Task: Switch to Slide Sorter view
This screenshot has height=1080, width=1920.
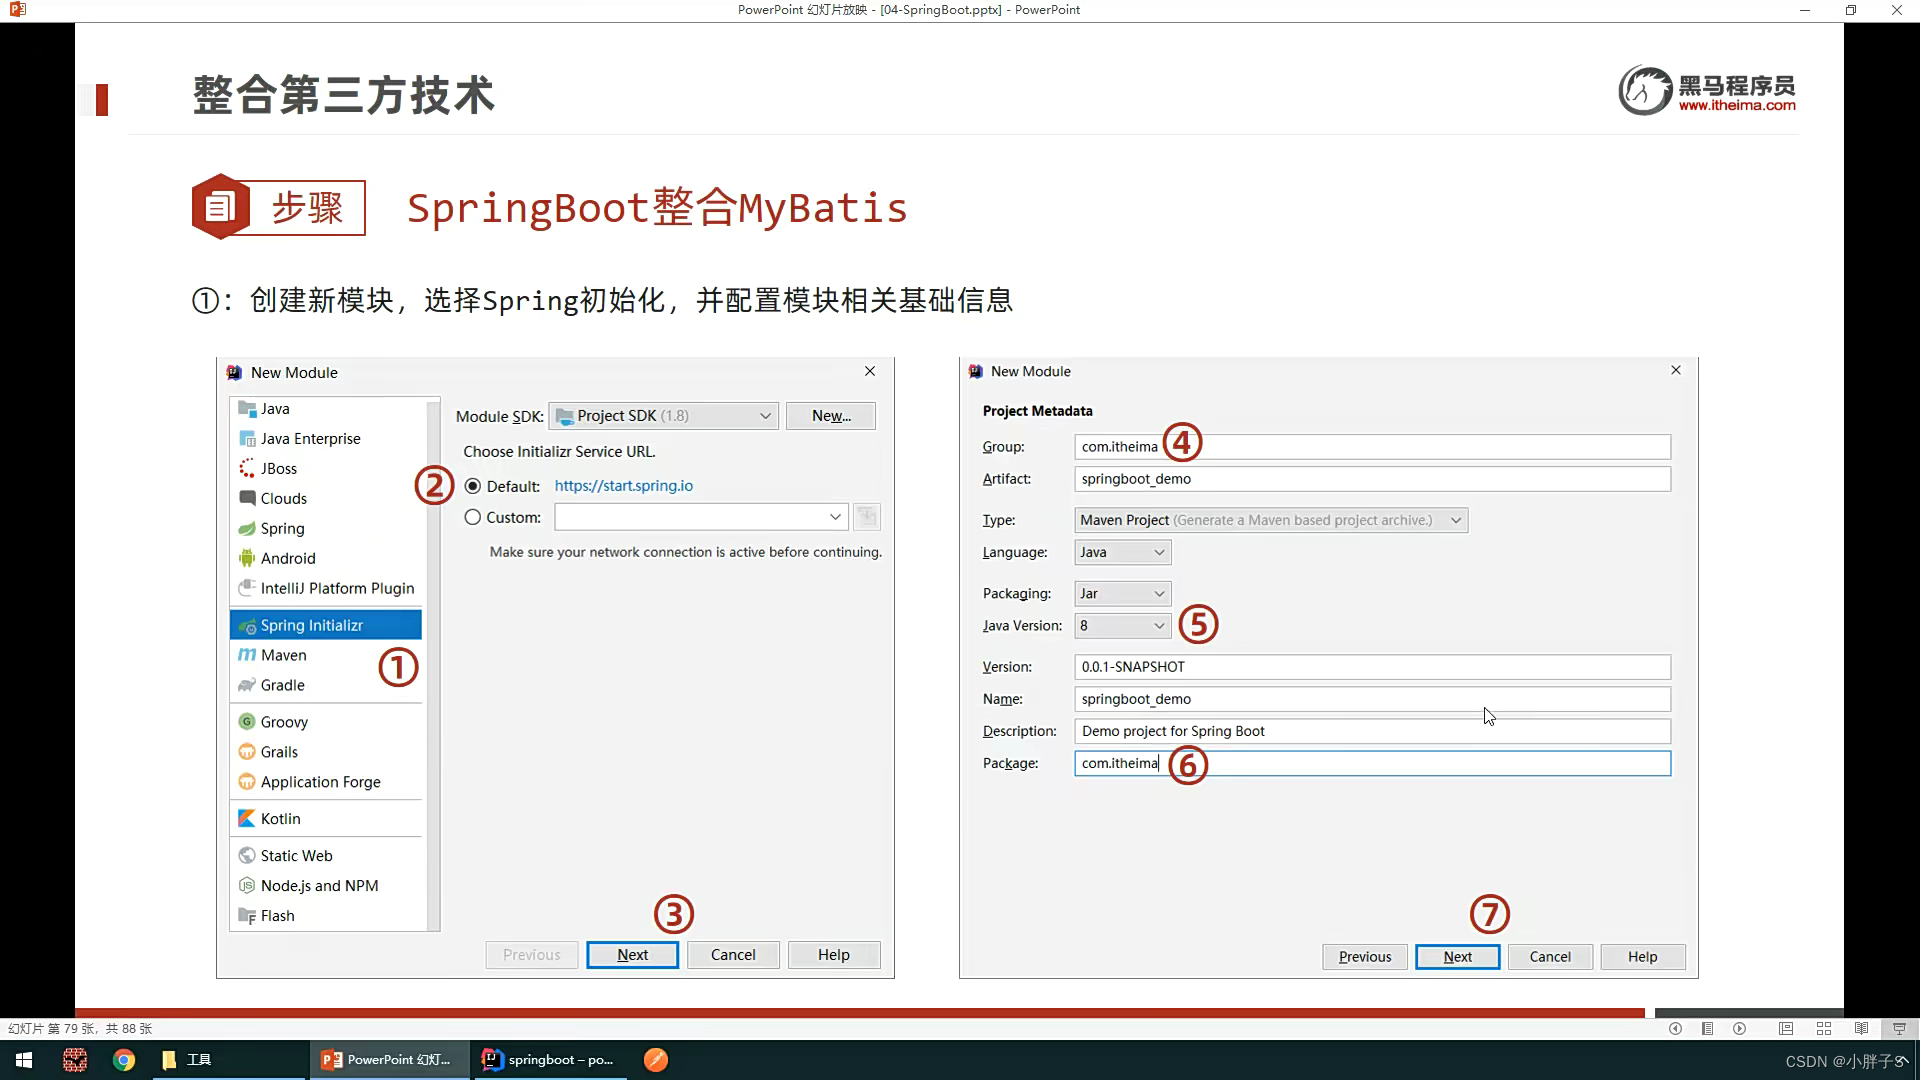Action: click(1823, 1028)
